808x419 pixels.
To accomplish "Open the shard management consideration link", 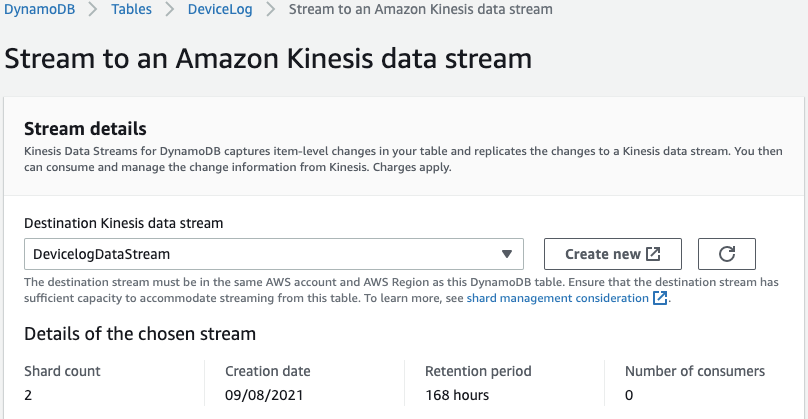I will point(557,298).
